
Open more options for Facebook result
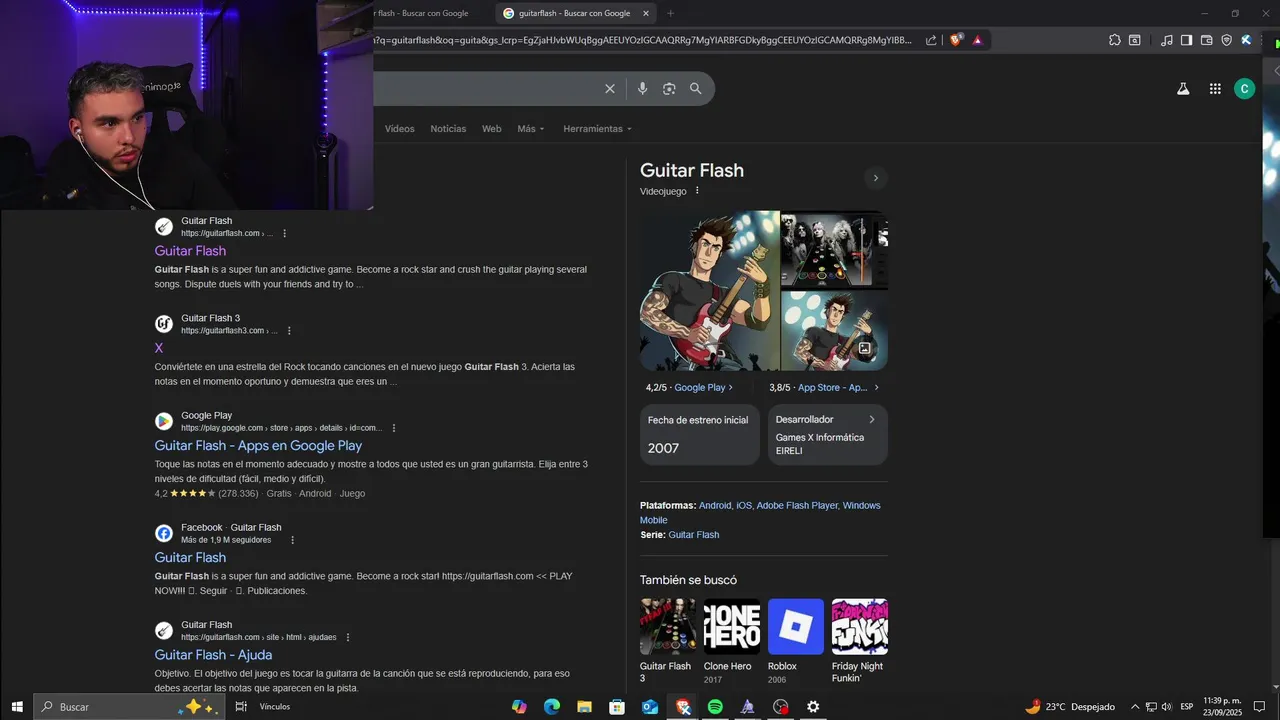293,540
